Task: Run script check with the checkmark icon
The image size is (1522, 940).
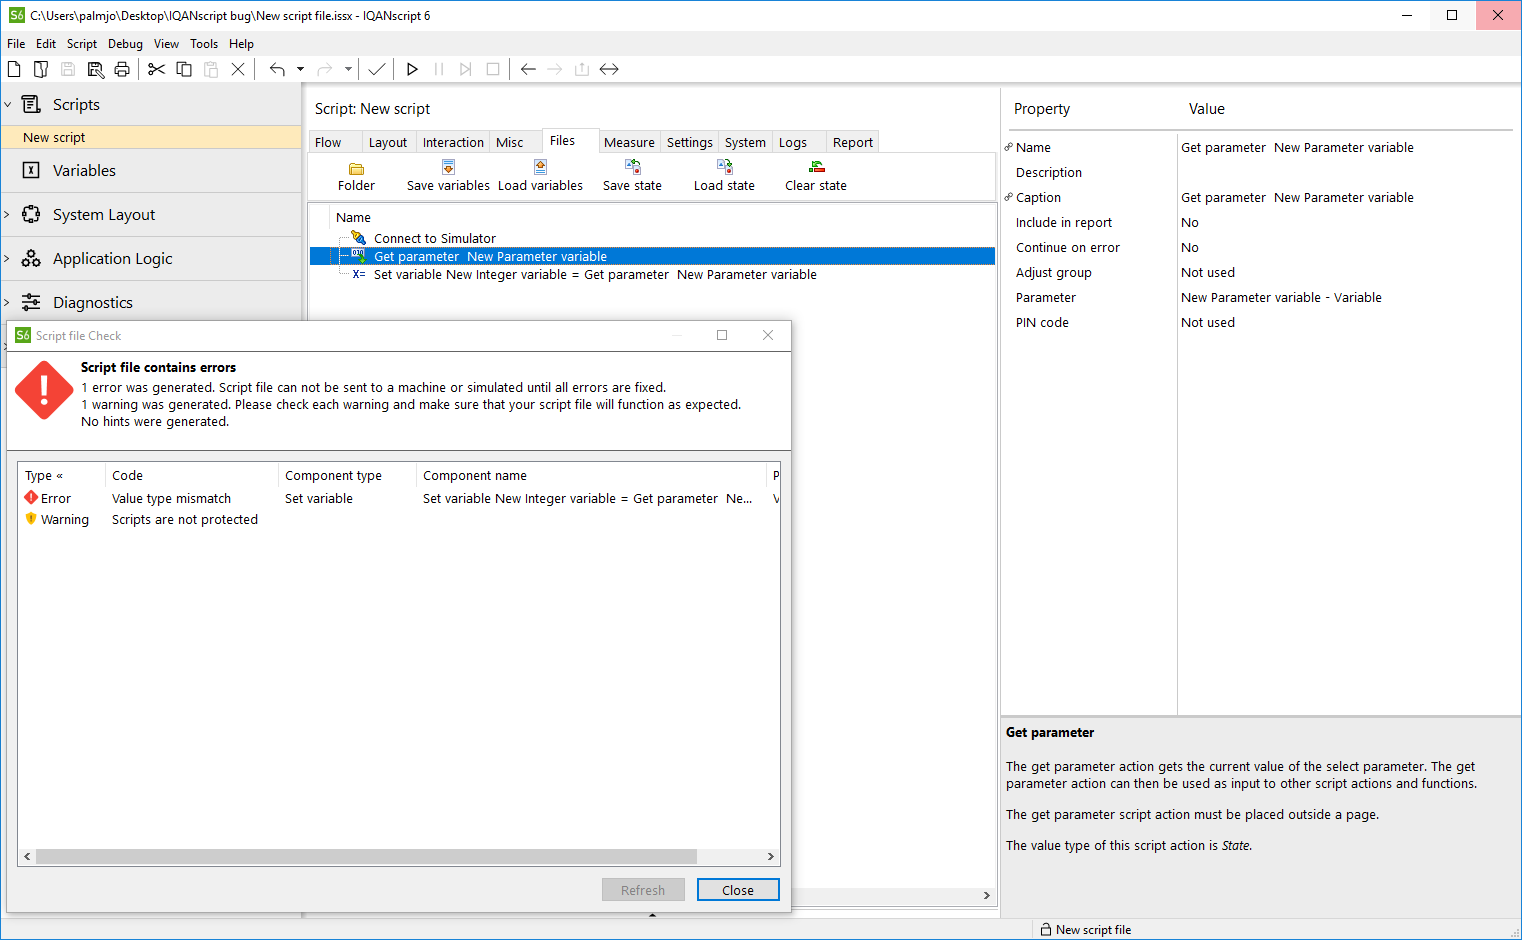Action: coord(377,69)
